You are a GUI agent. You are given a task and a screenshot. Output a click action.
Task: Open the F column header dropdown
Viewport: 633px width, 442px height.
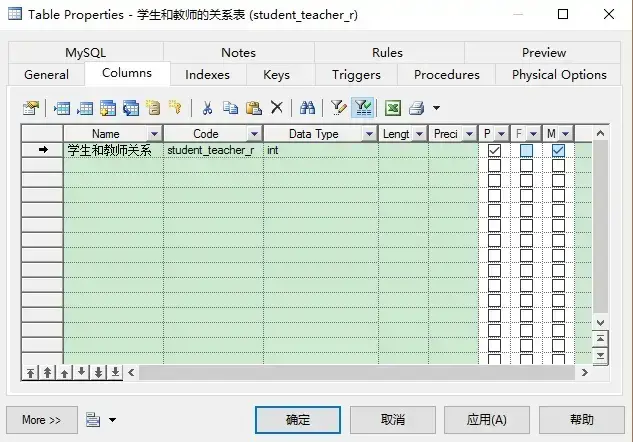tap(533, 134)
